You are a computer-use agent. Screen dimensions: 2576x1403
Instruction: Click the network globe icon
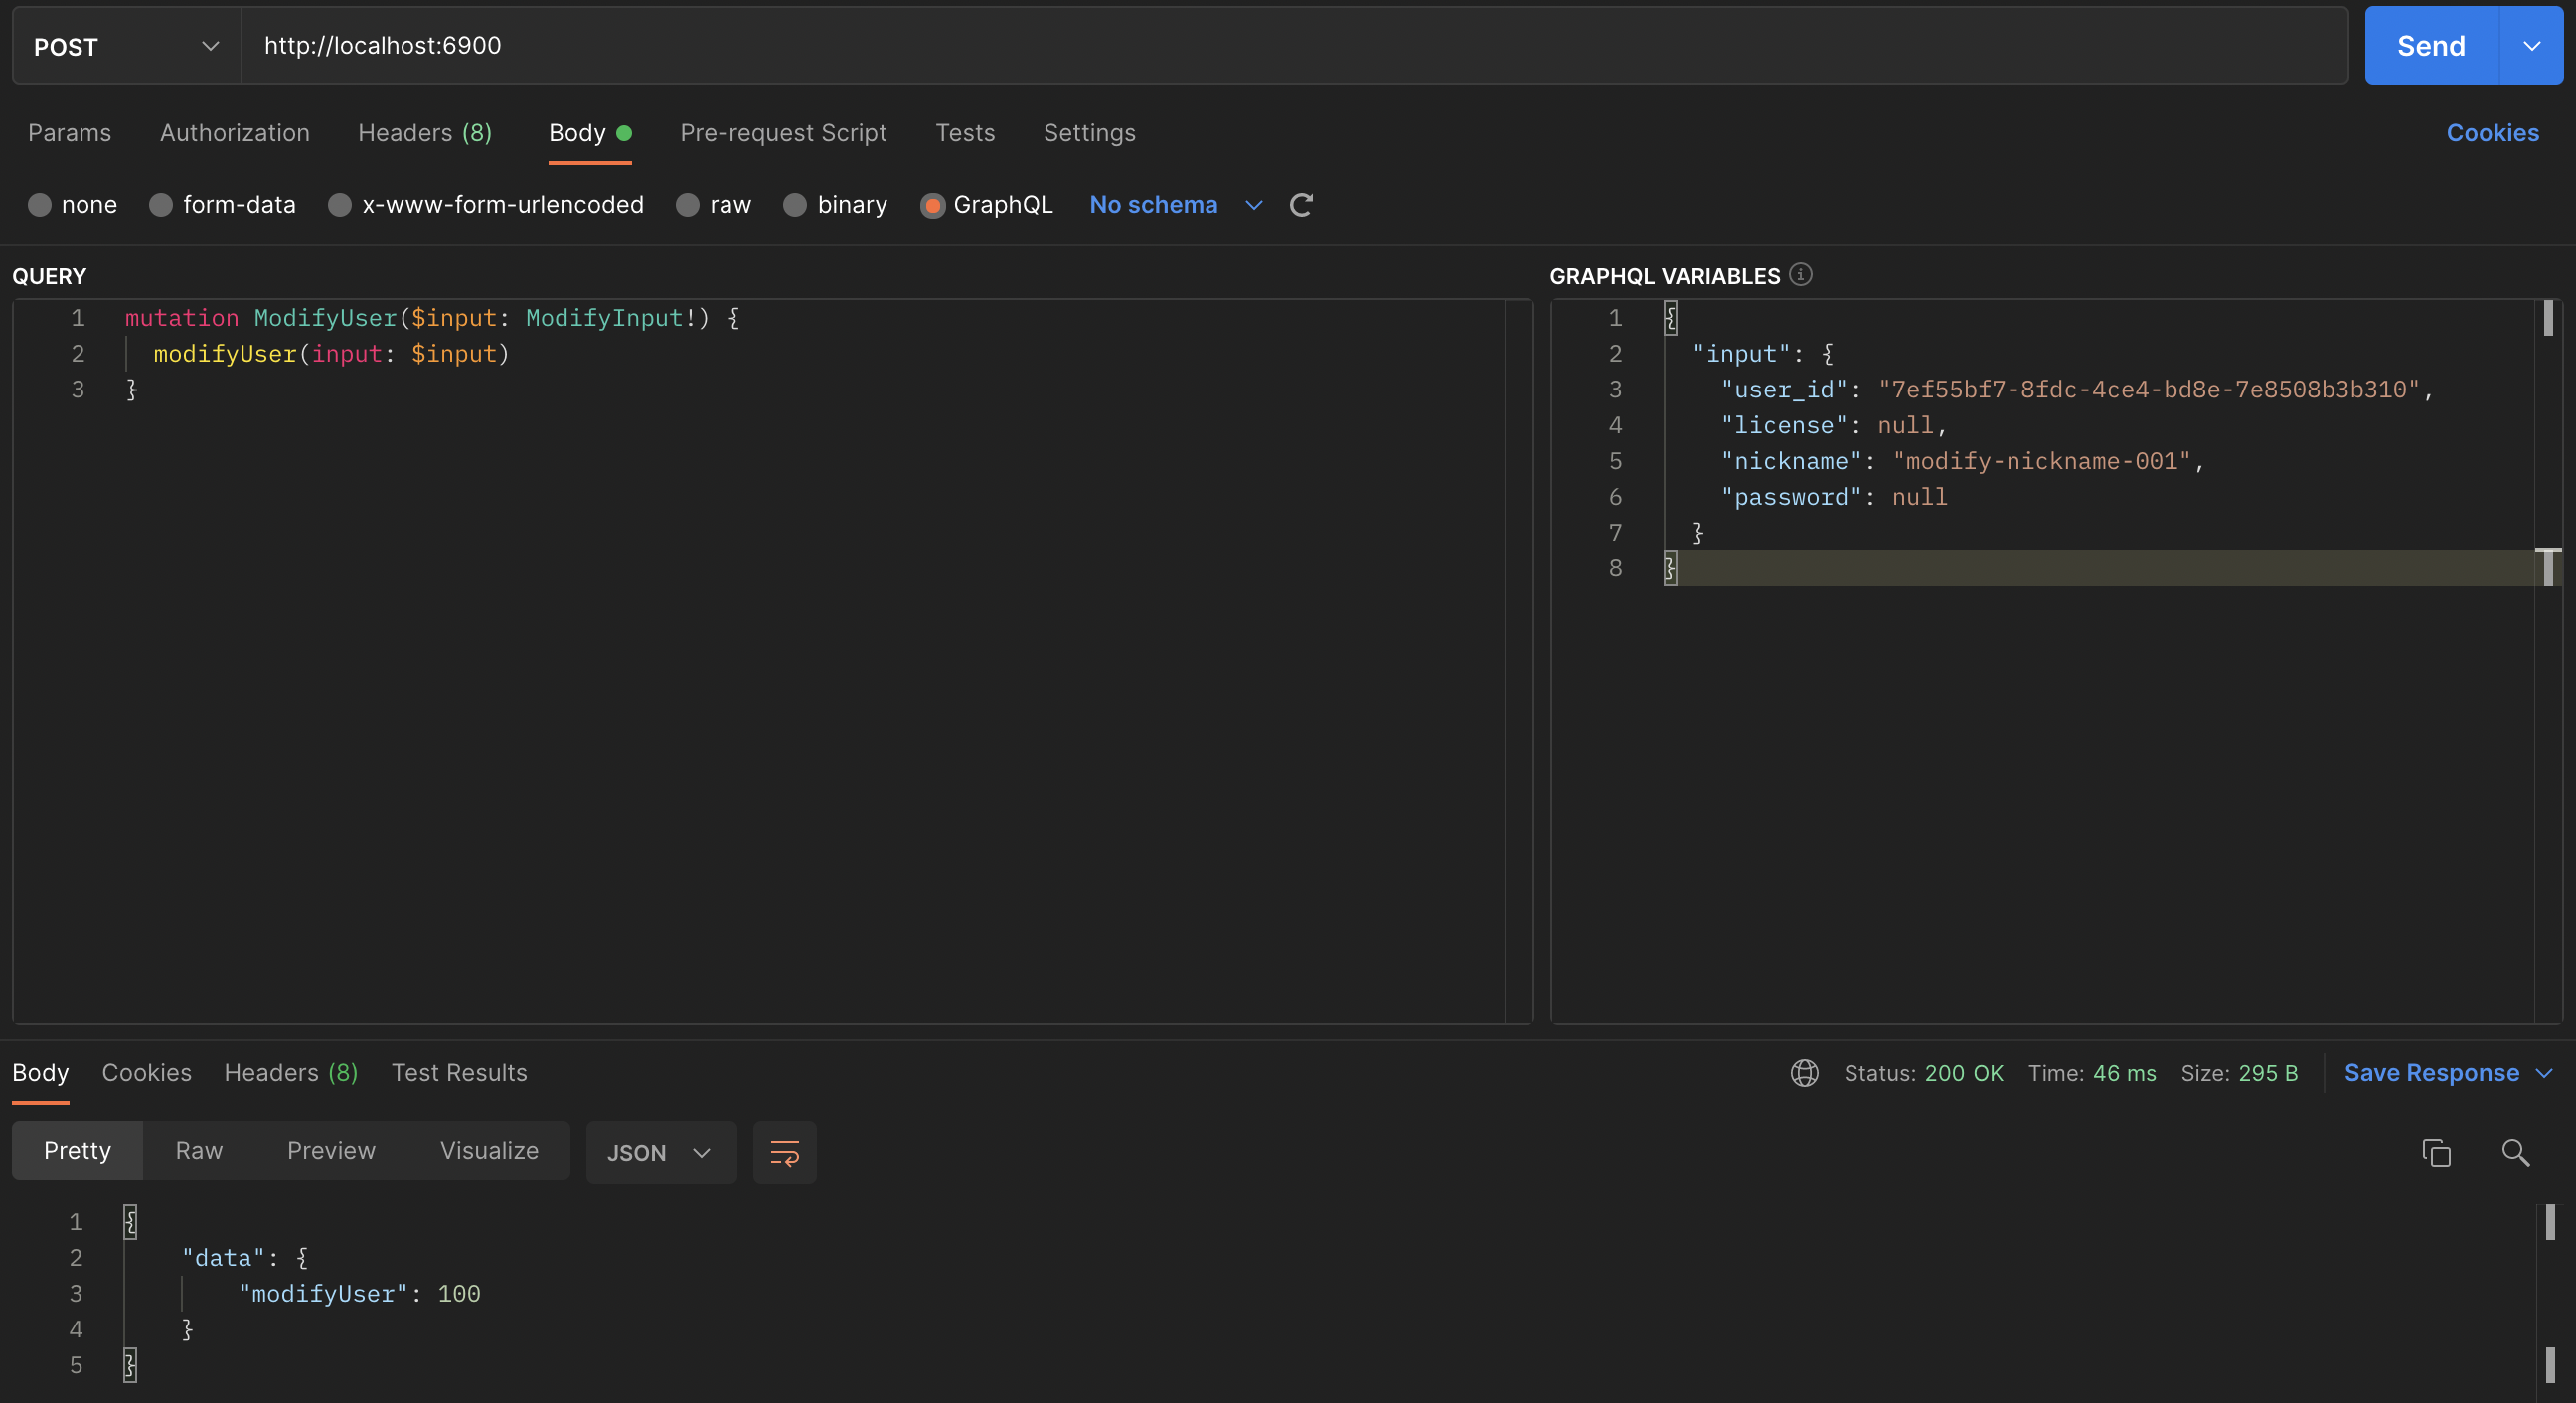pos(1804,1073)
